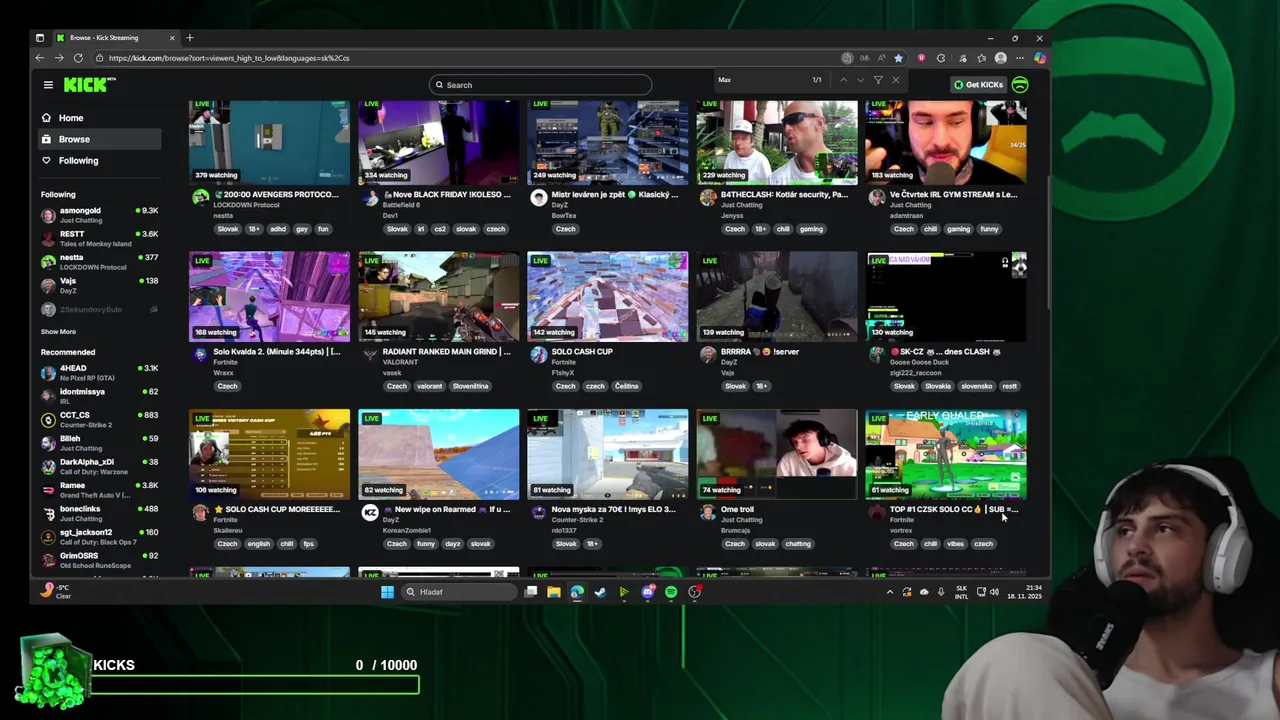Go back using browser back arrow
1280x720 pixels.
(40, 58)
